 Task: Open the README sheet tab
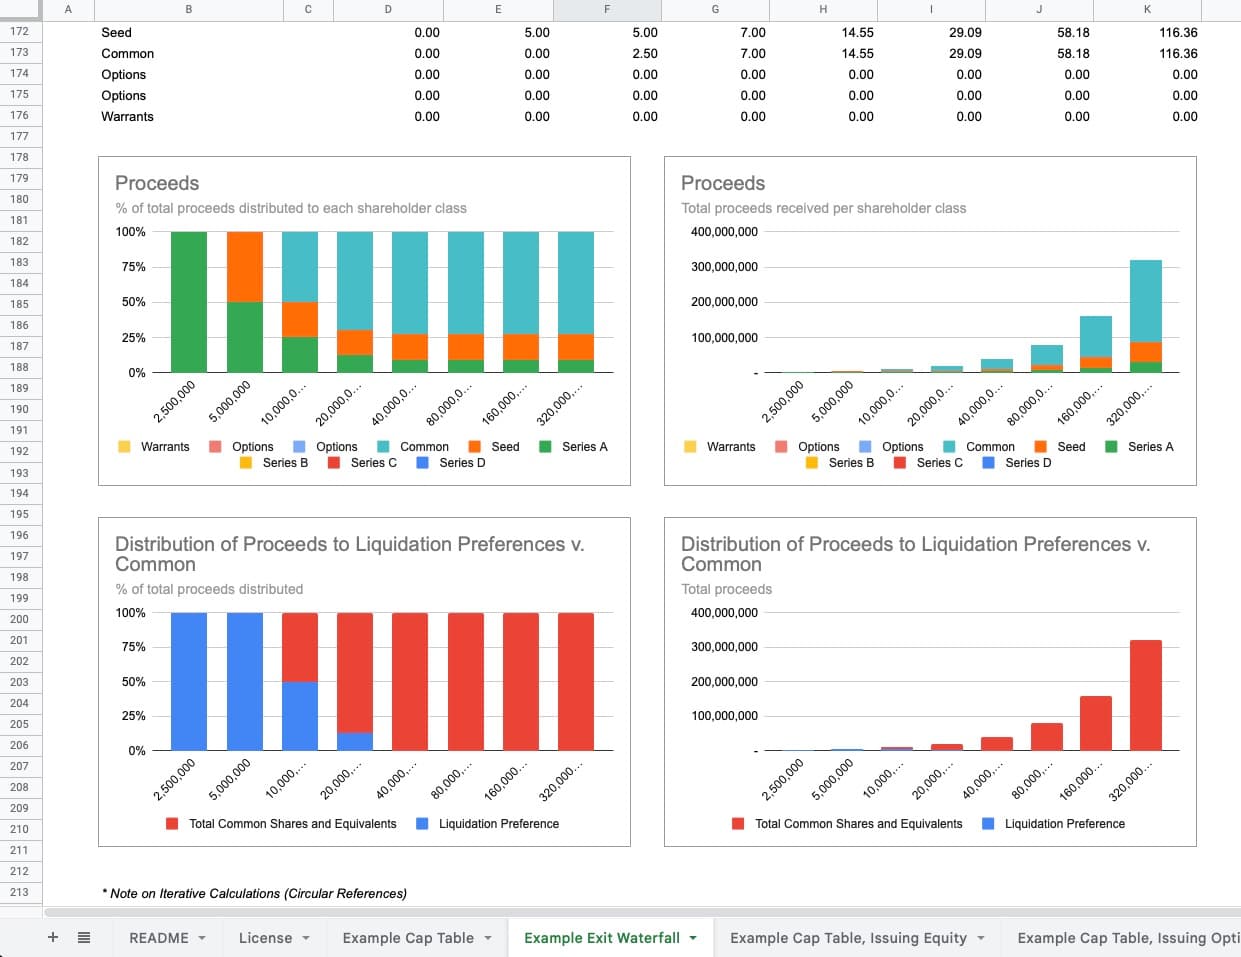(158, 938)
